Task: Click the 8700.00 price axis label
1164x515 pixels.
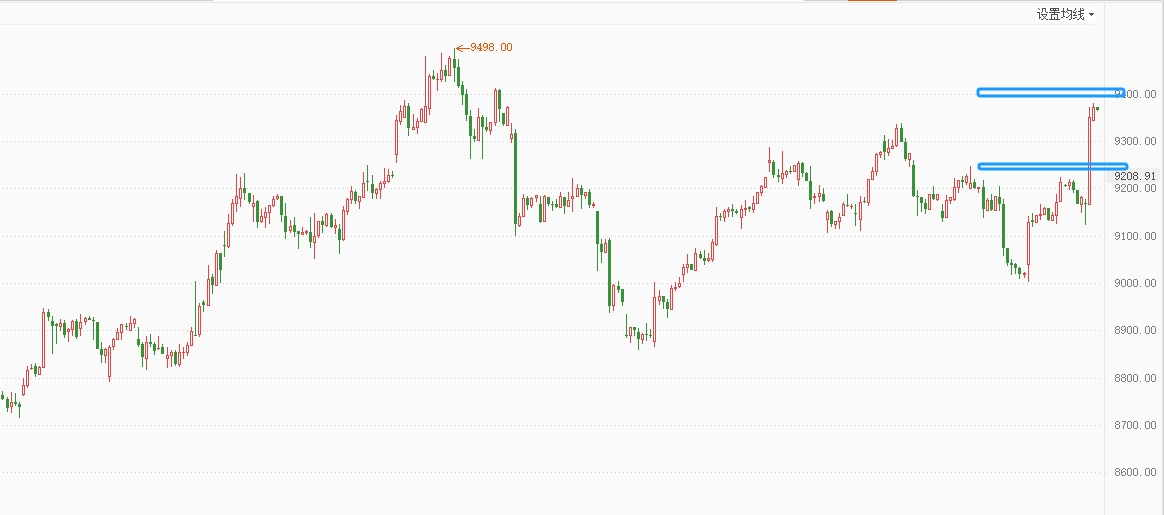Action: point(1135,425)
